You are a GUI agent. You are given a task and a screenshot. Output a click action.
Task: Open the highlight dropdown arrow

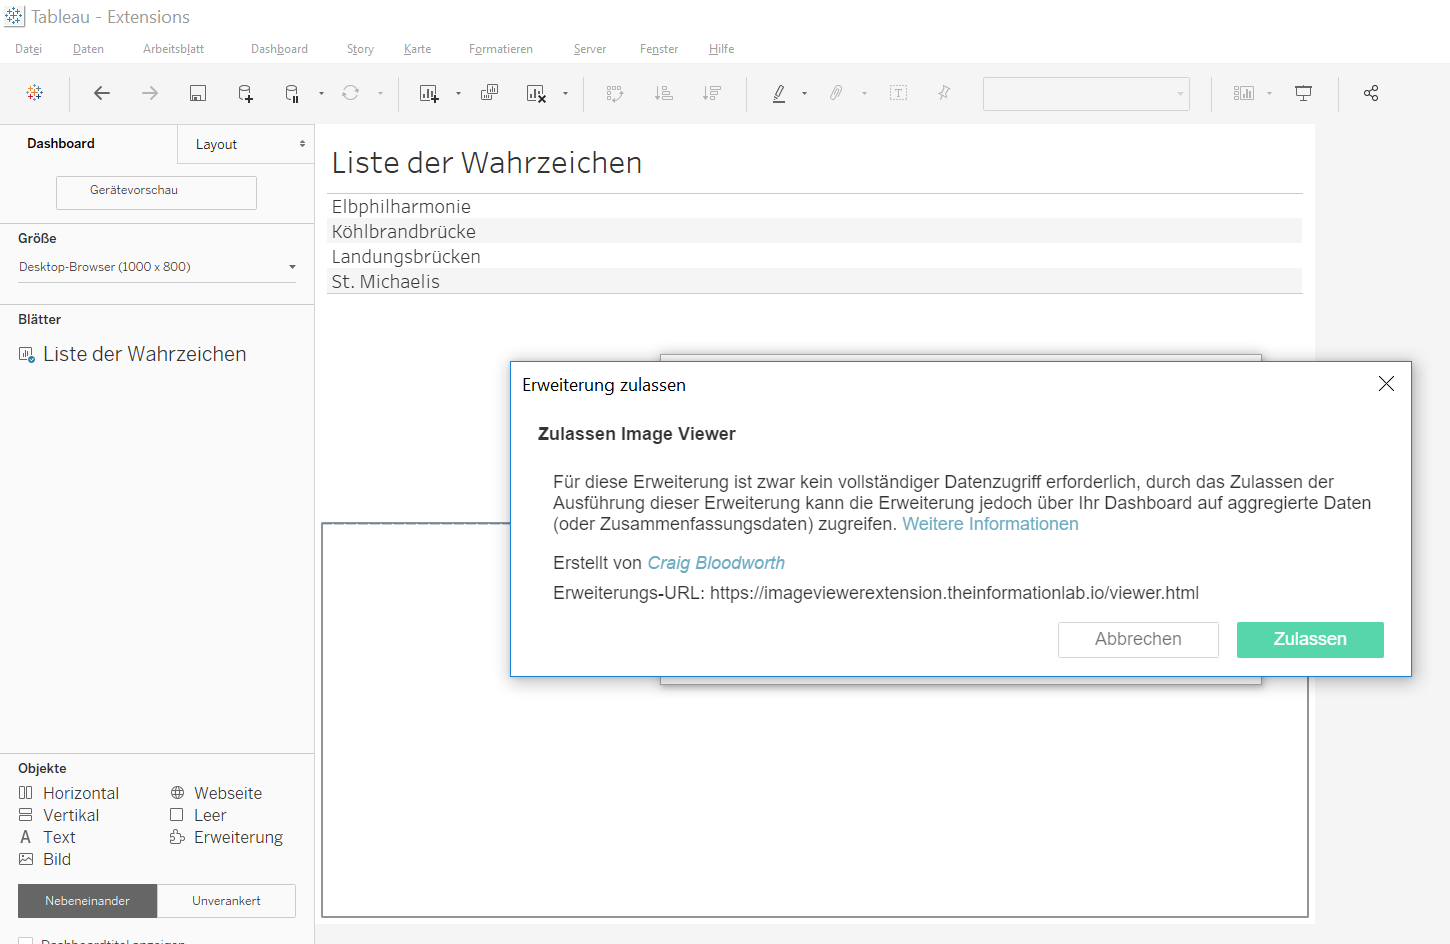point(804,94)
